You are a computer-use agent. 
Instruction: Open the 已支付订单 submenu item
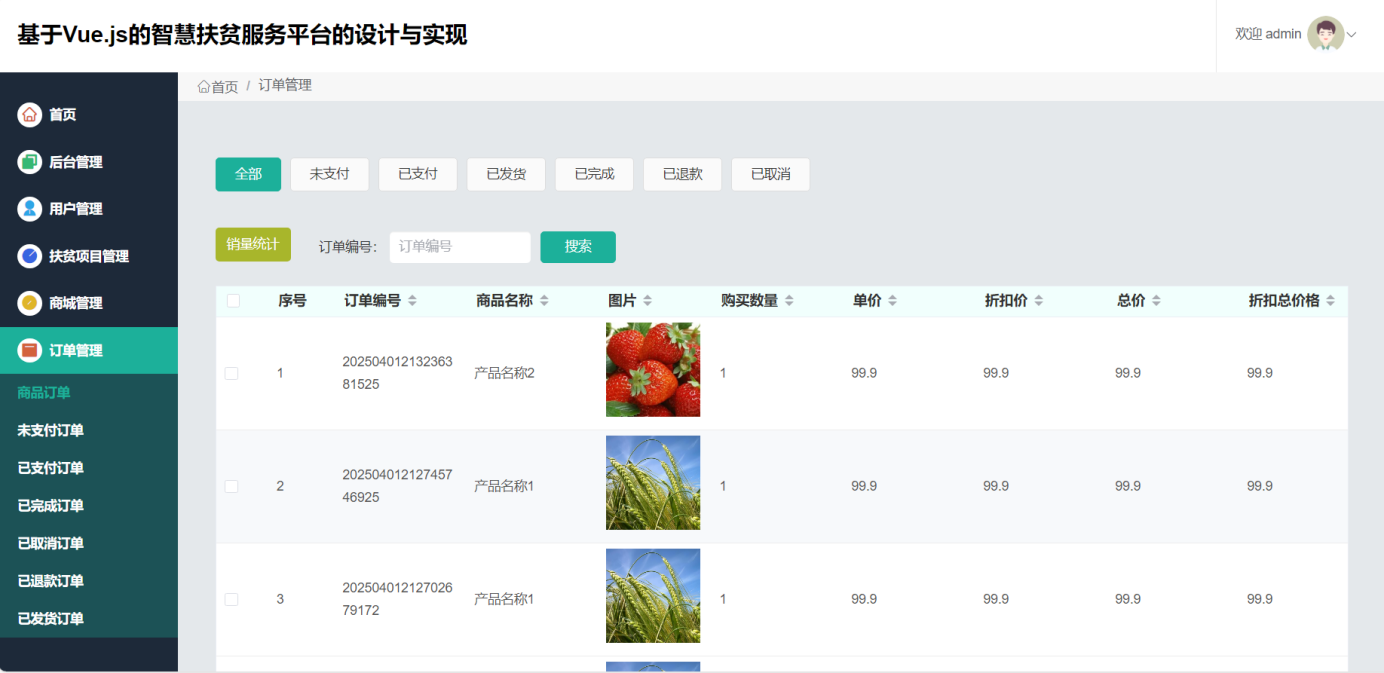pos(89,468)
